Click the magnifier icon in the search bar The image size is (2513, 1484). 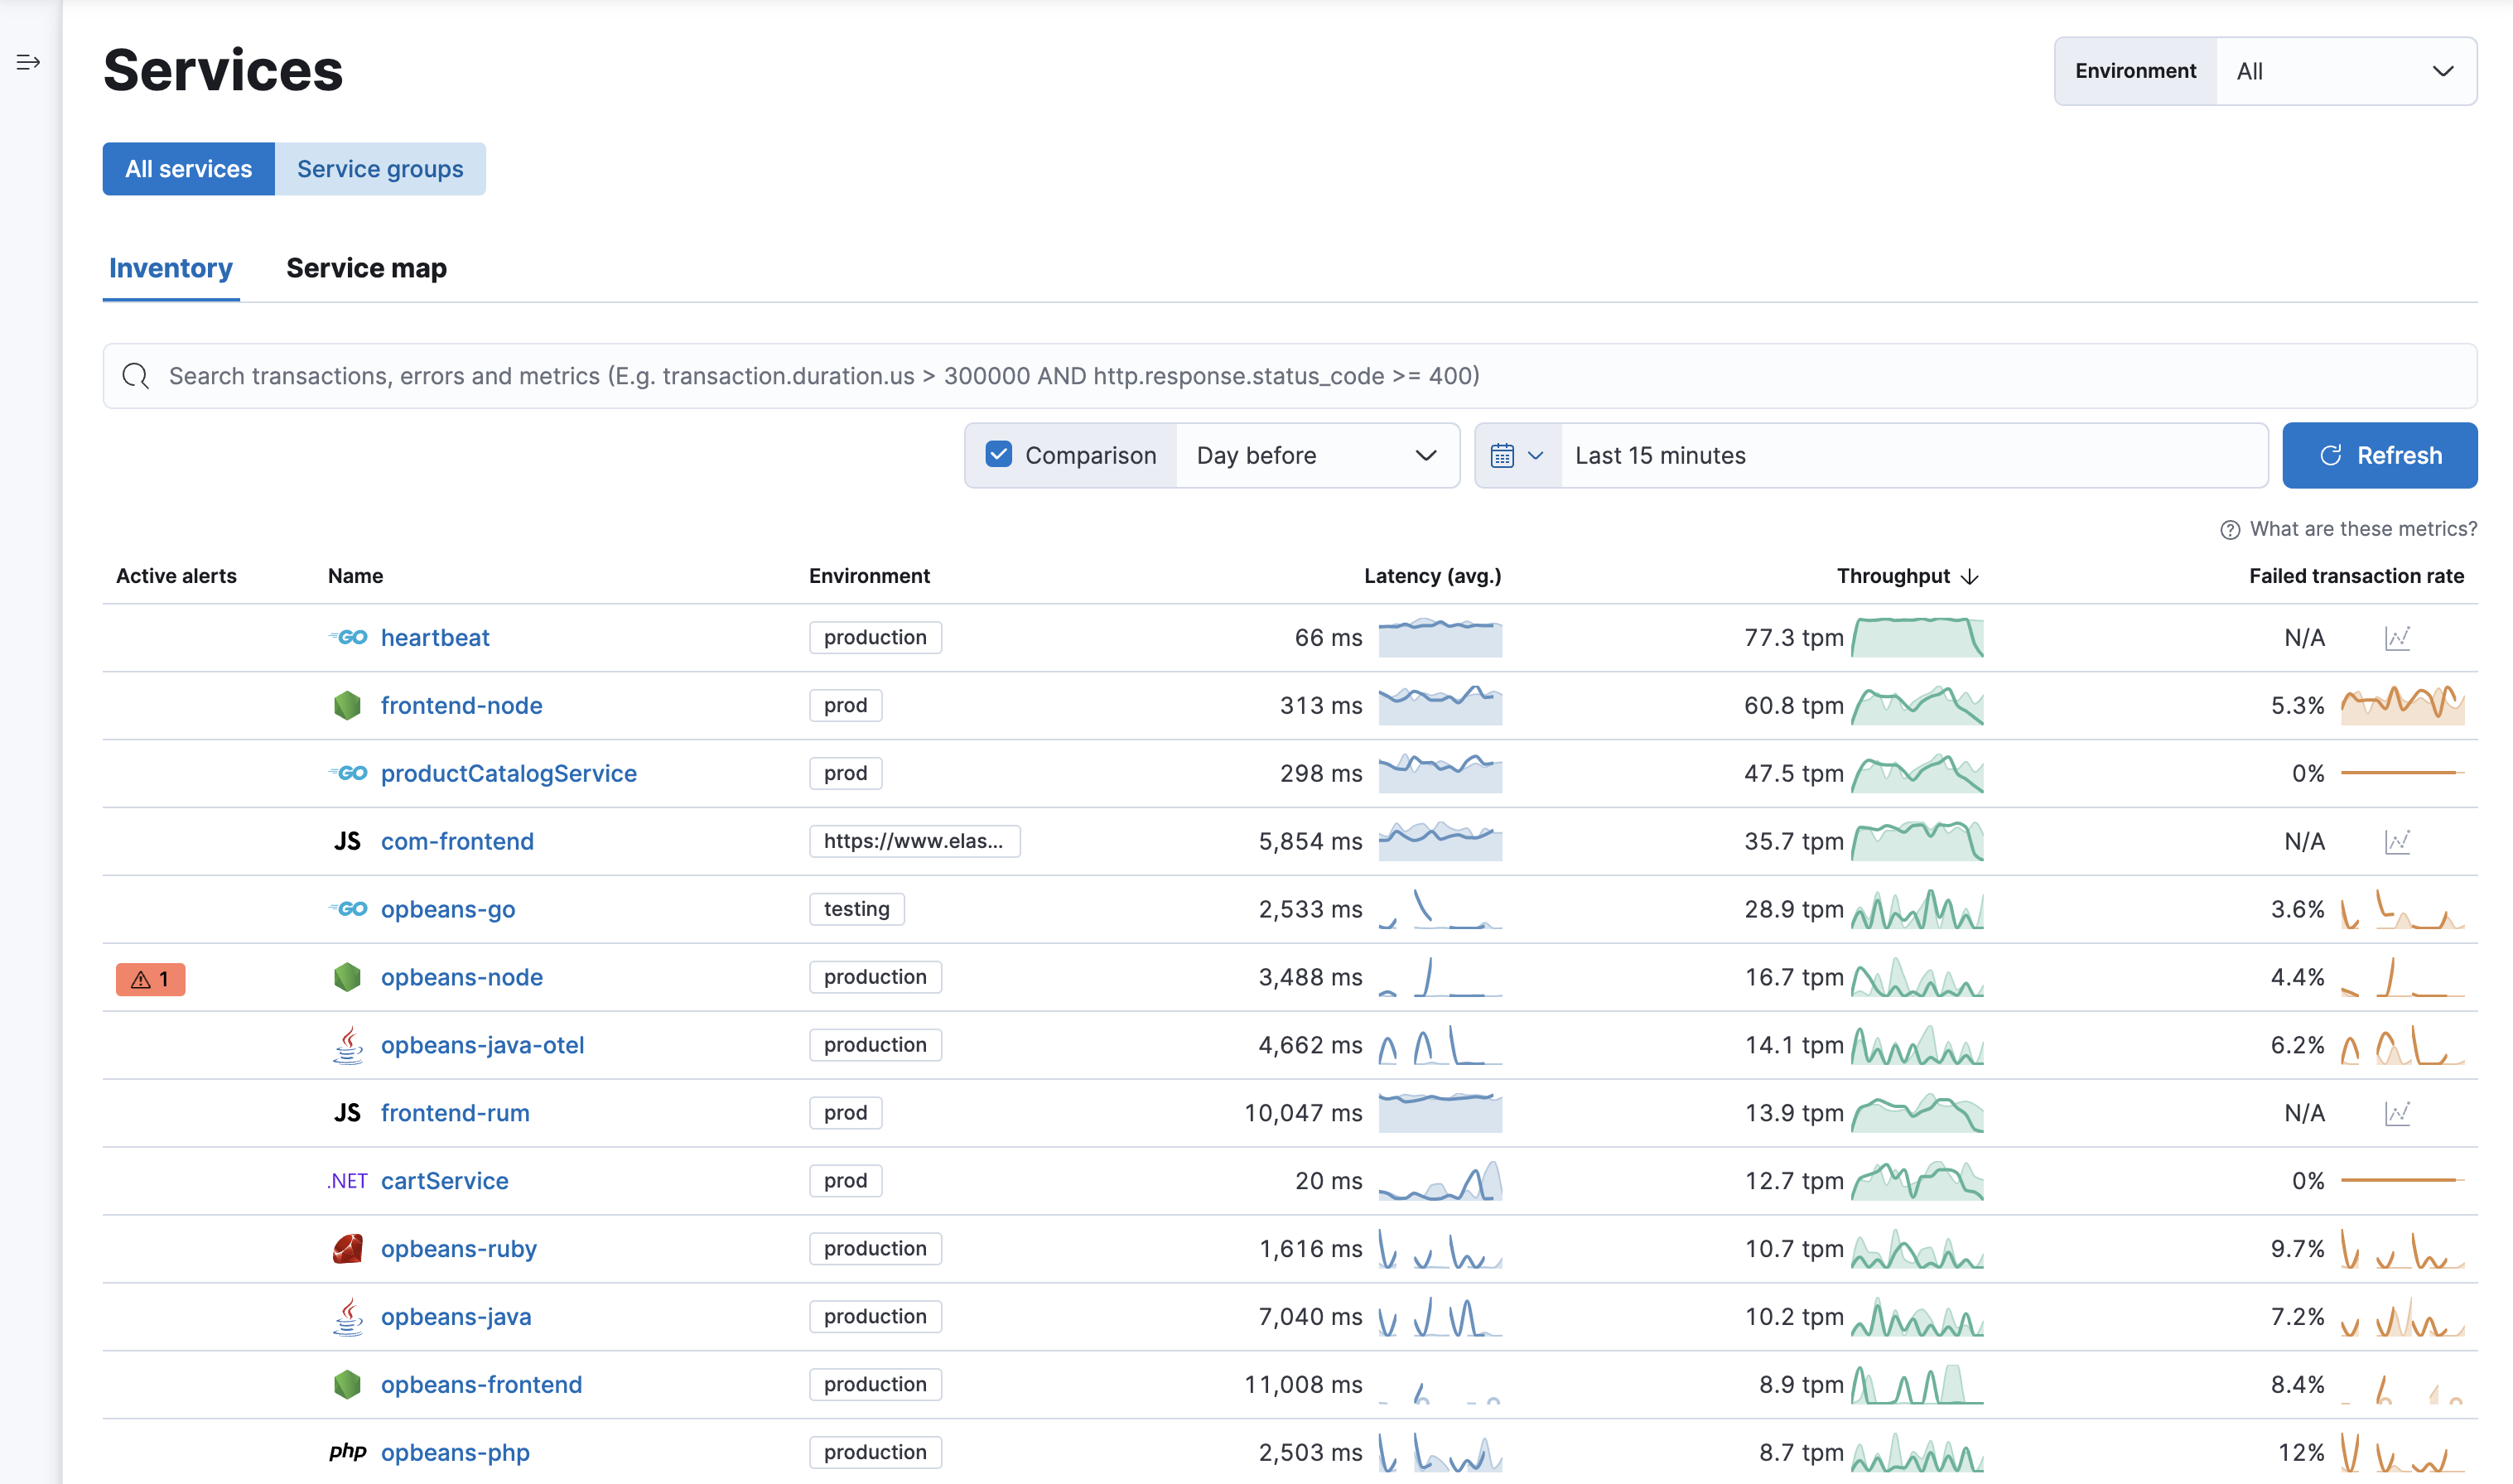pyautogui.click(x=135, y=376)
